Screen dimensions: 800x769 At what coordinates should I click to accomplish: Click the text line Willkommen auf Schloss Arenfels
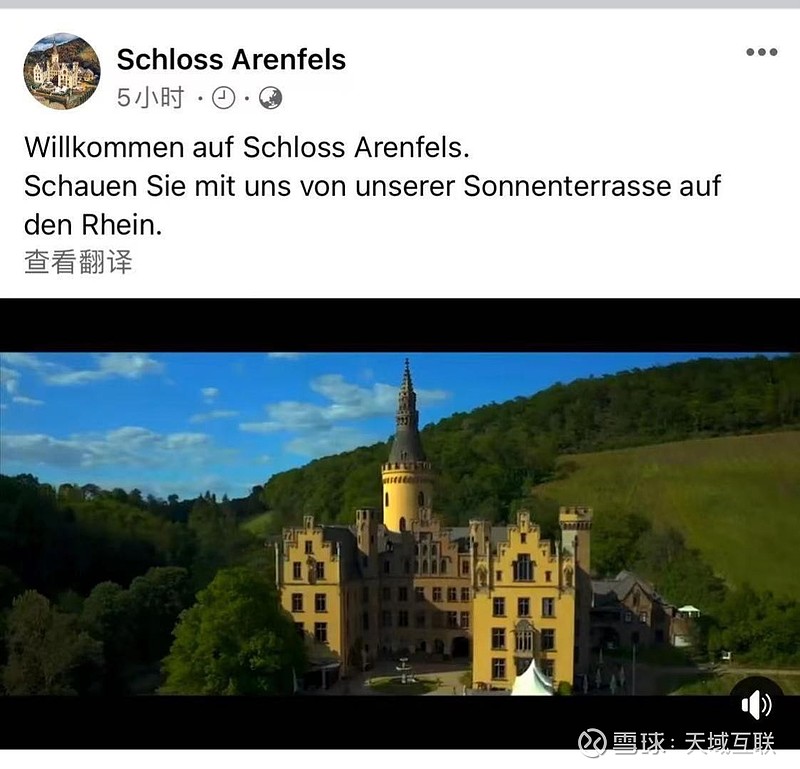[247, 147]
